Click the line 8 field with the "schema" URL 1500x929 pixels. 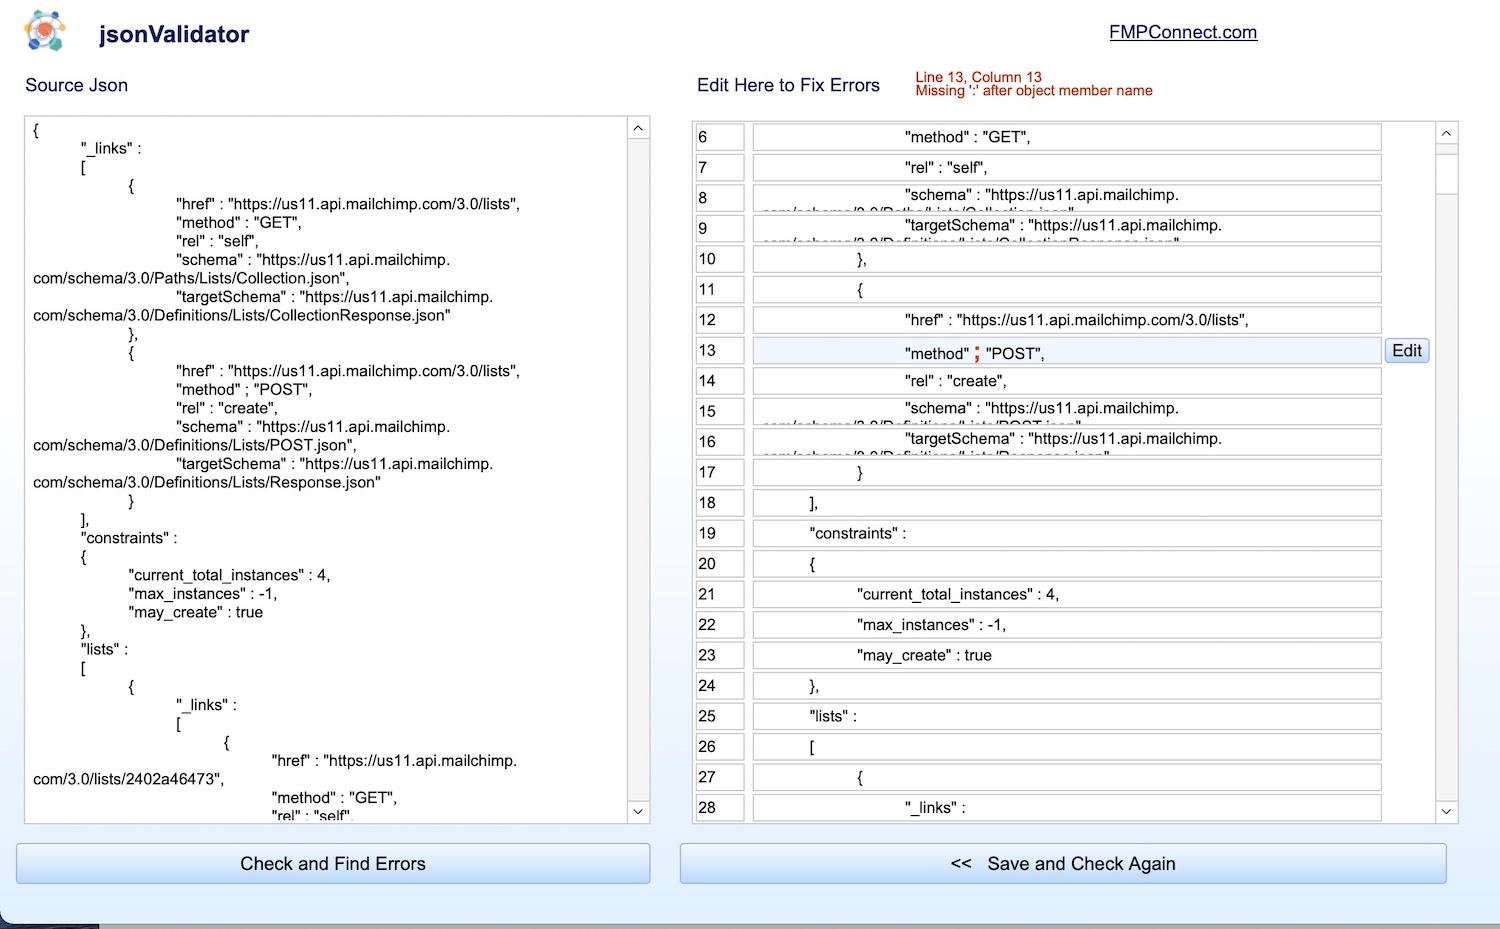[x=1067, y=198]
